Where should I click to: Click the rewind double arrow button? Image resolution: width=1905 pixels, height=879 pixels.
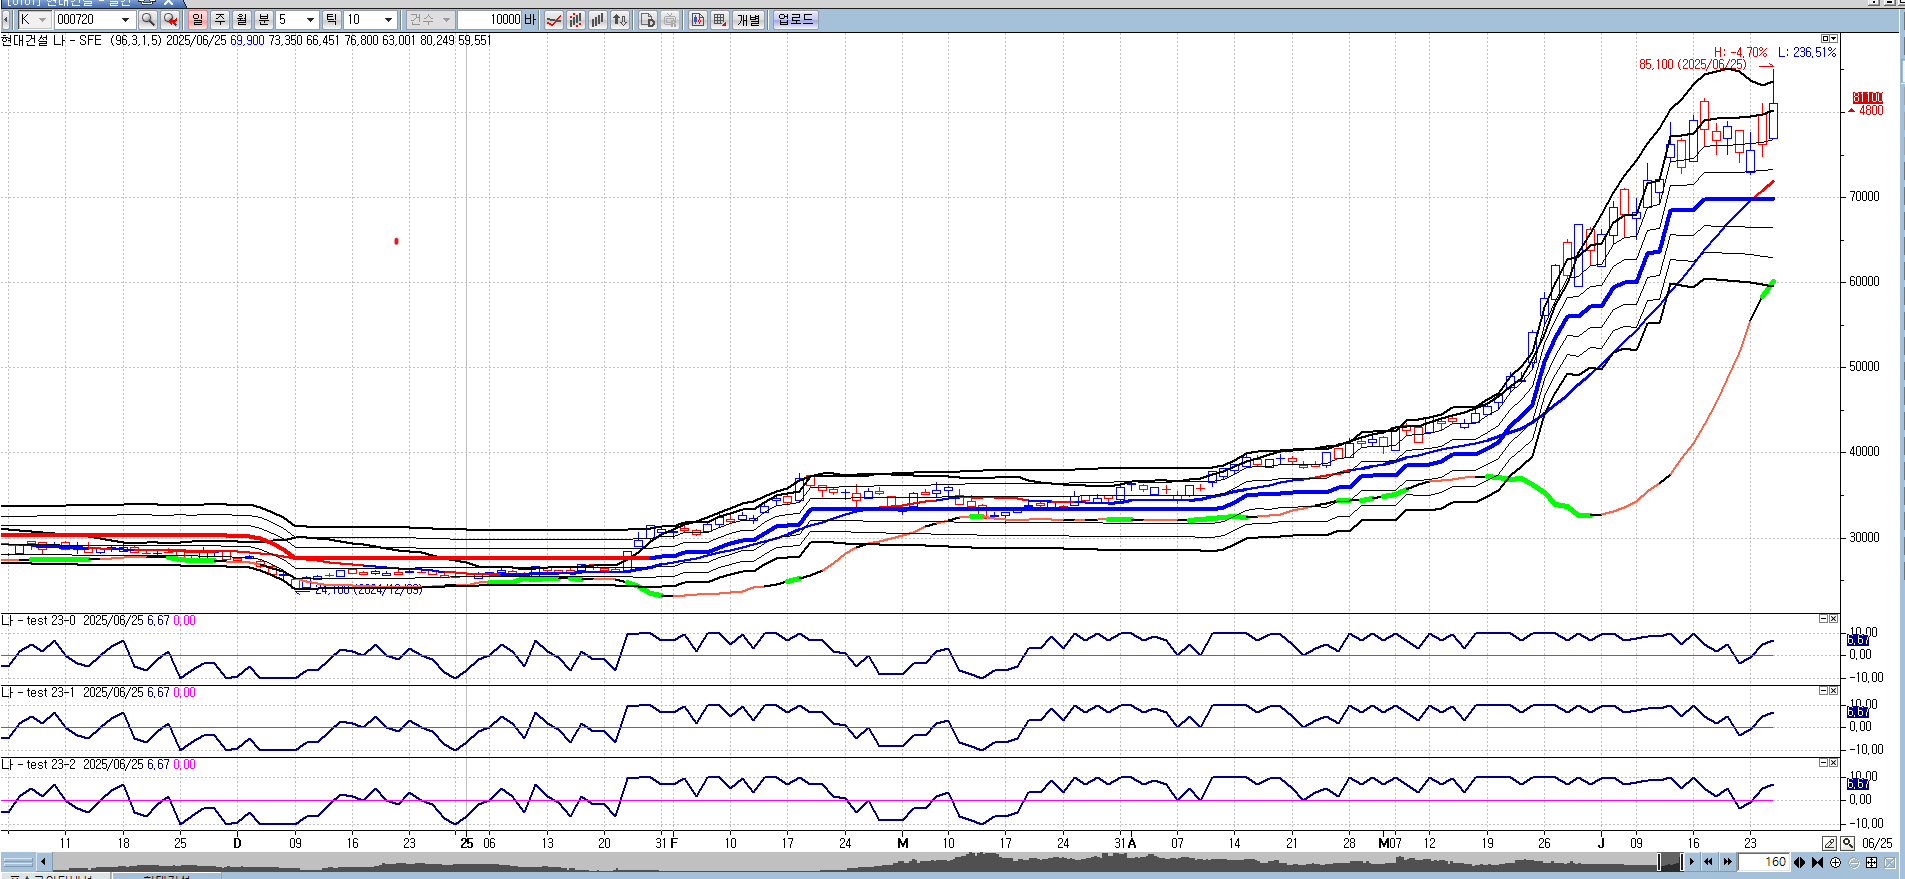[x=1709, y=862]
